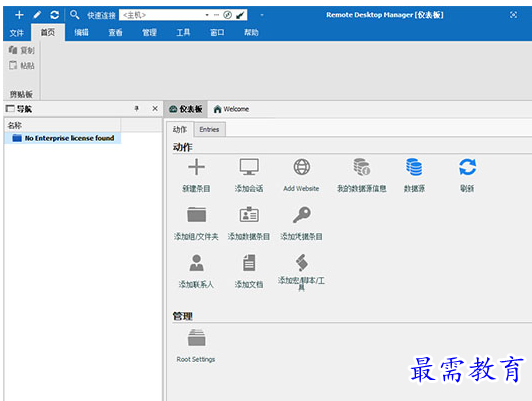Open the host field dropdown arrow
This screenshot has width=532, height=401.
[x=207, y=15]
